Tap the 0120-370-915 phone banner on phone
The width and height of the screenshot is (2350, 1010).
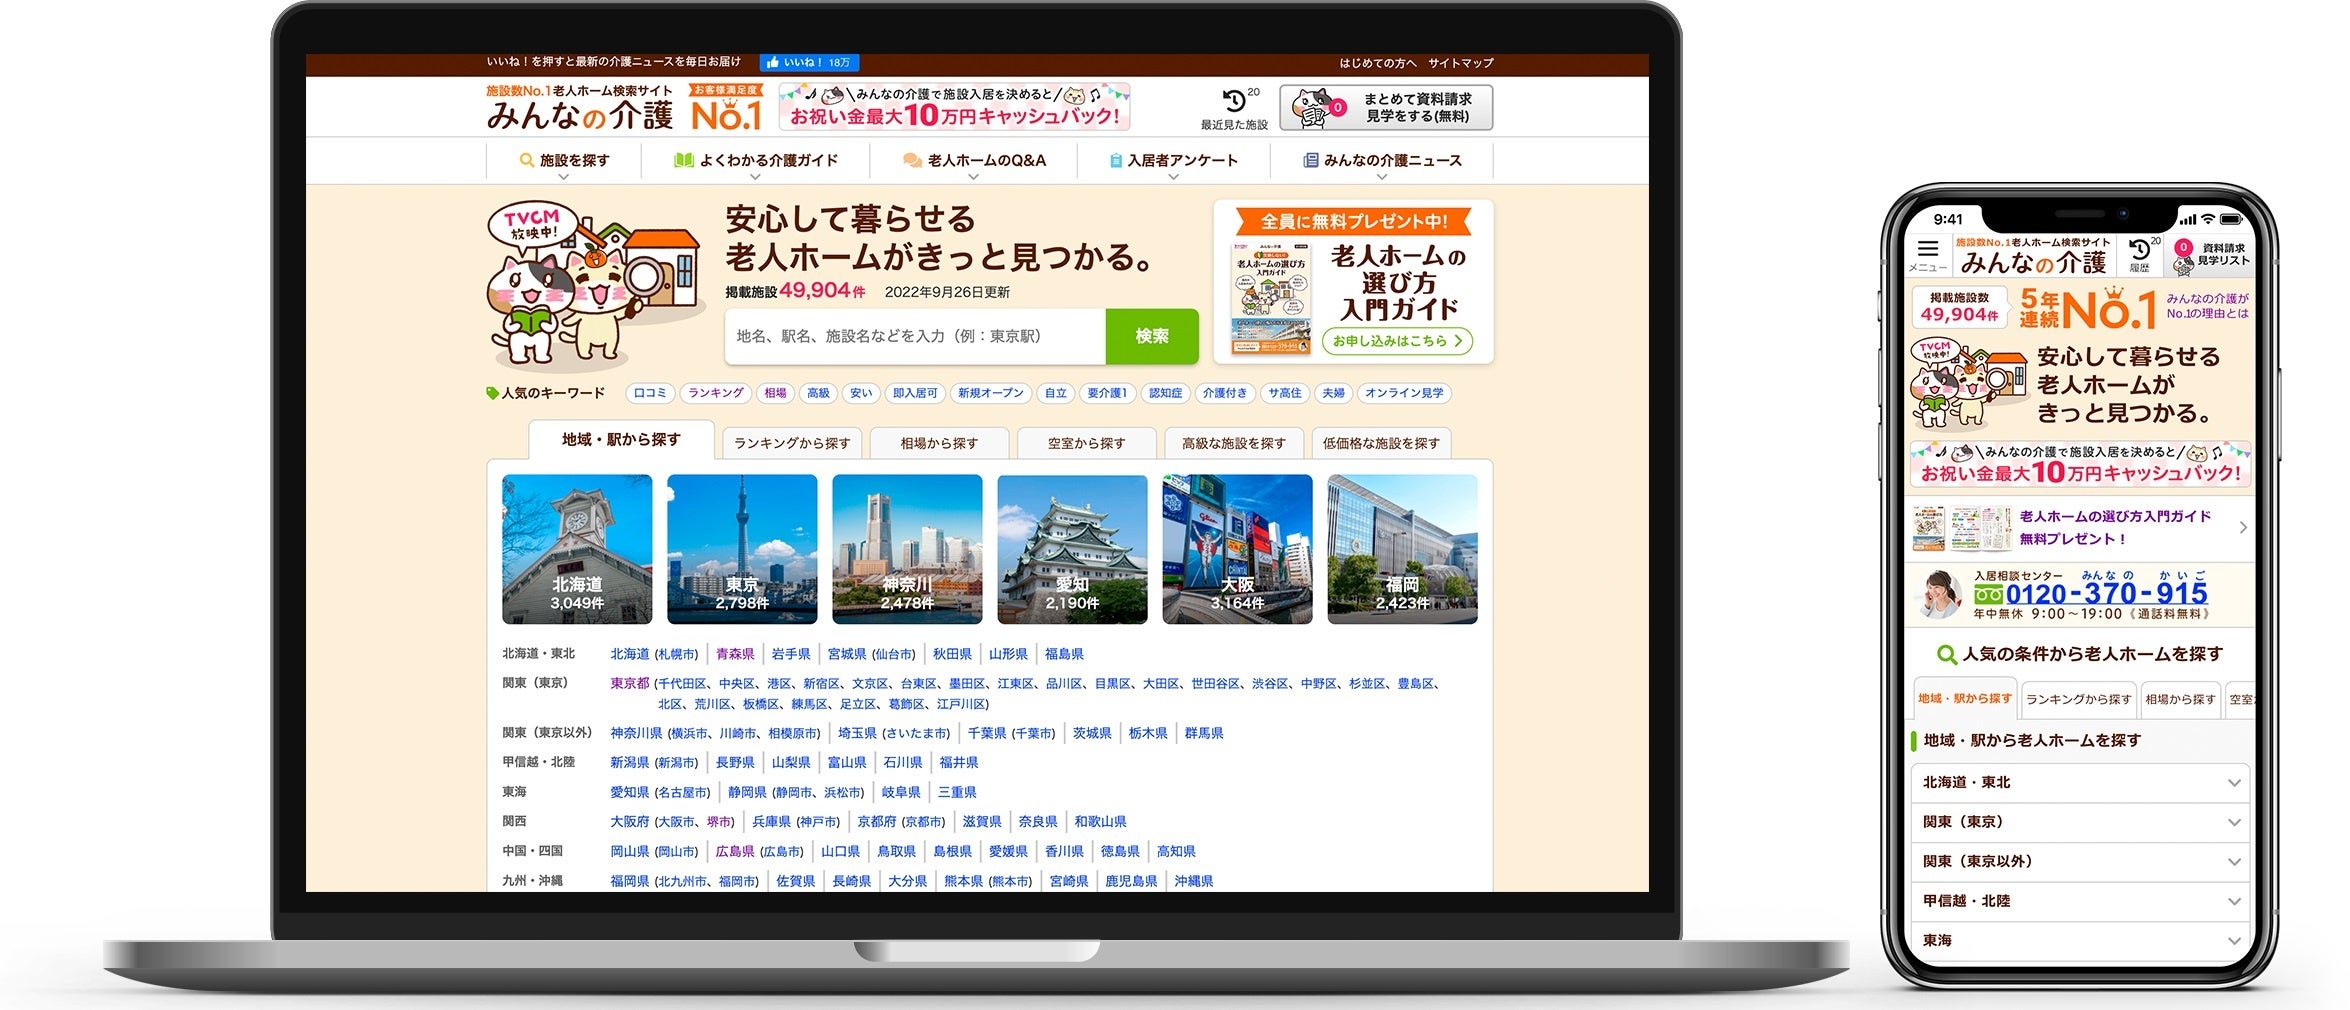[x=2080, y=595]
